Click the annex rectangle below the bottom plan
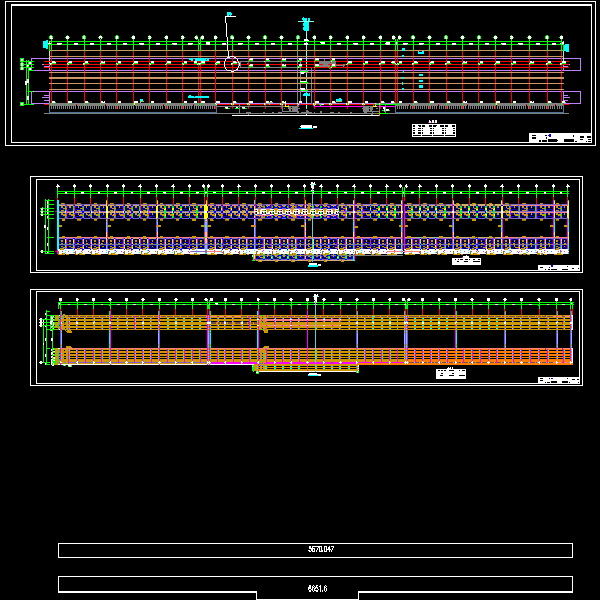The width and height of the screenshot is (600, 600). [308, 368]
